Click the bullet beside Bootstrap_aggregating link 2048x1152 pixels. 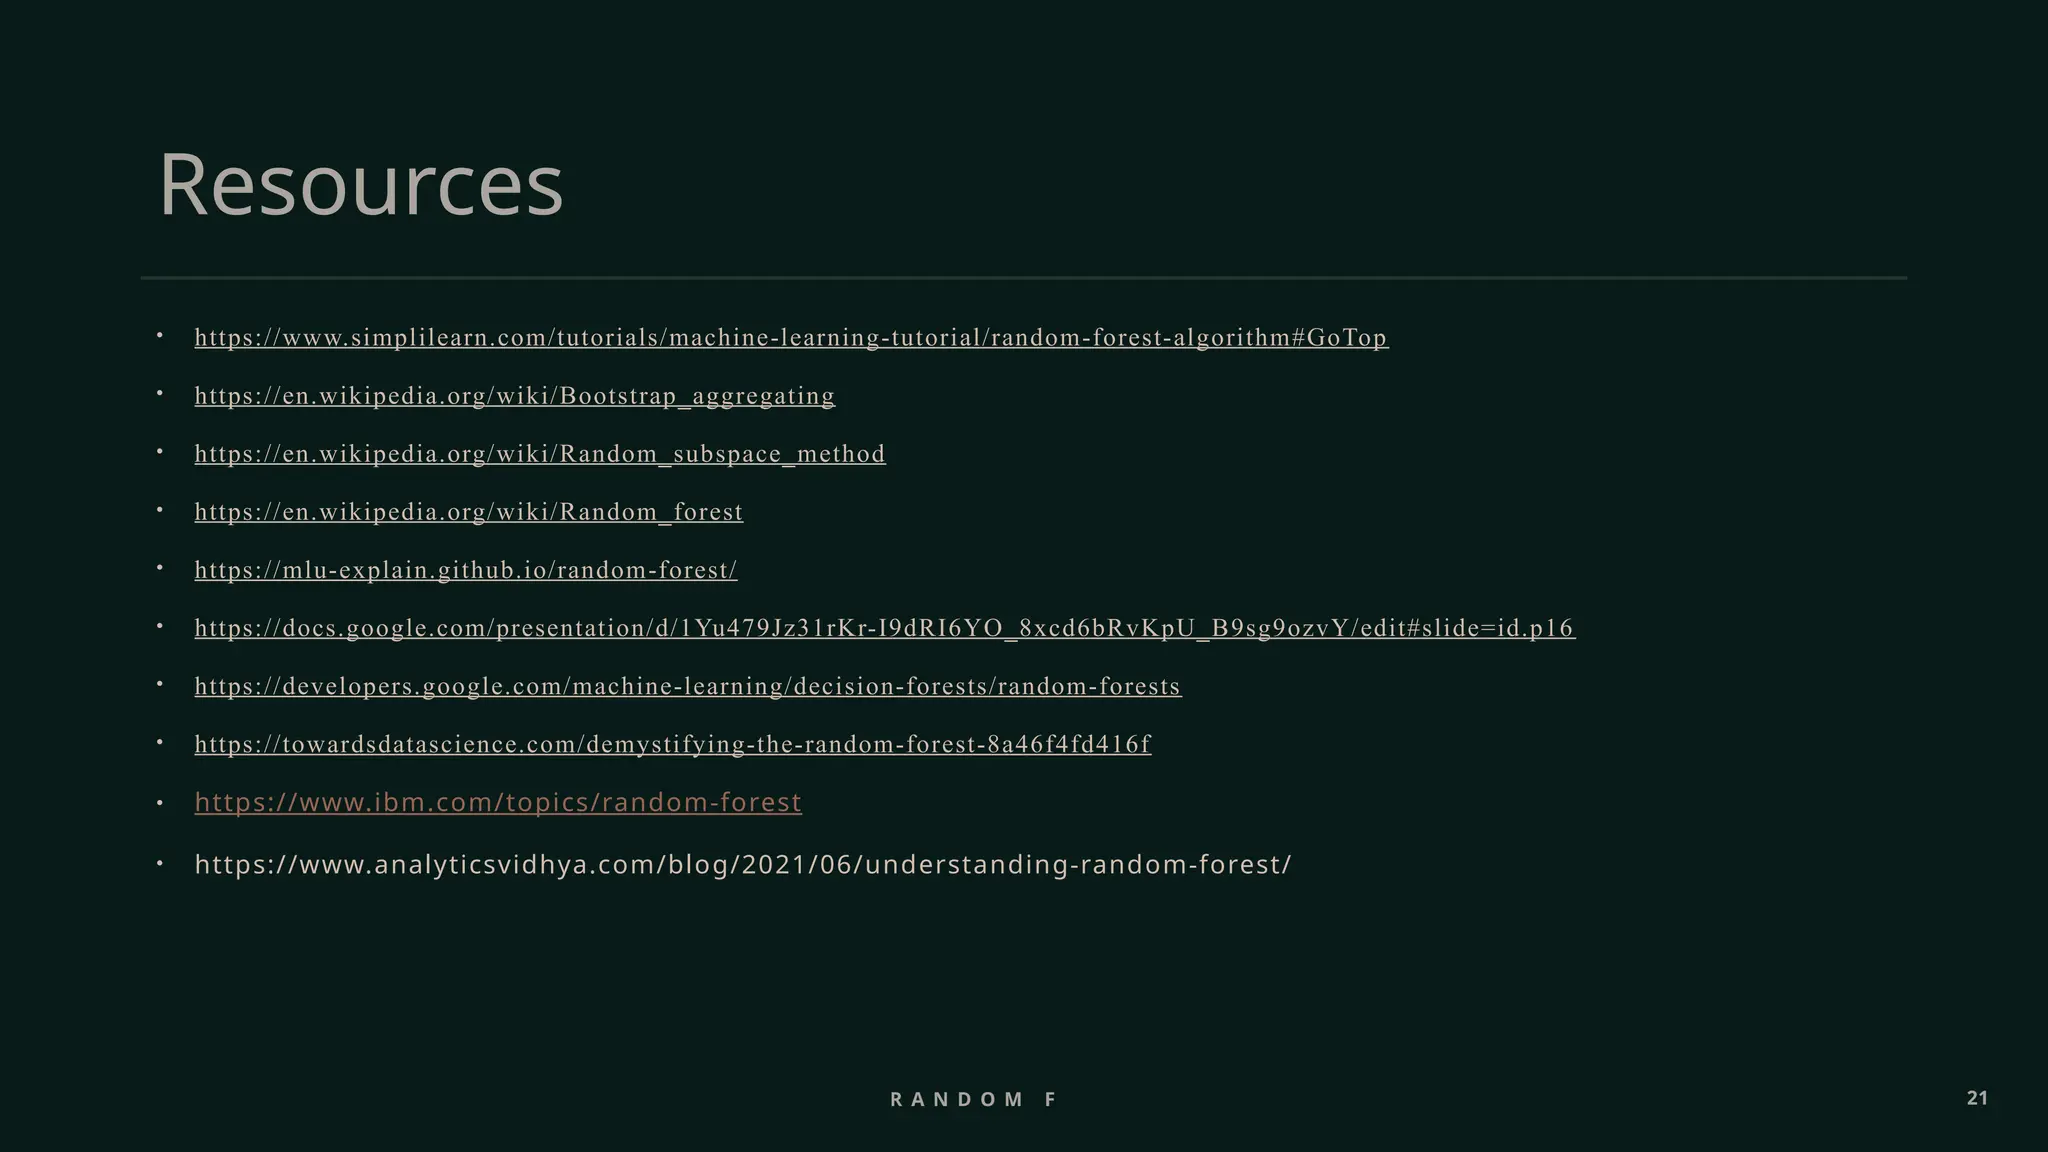click(x=160, y=394)
